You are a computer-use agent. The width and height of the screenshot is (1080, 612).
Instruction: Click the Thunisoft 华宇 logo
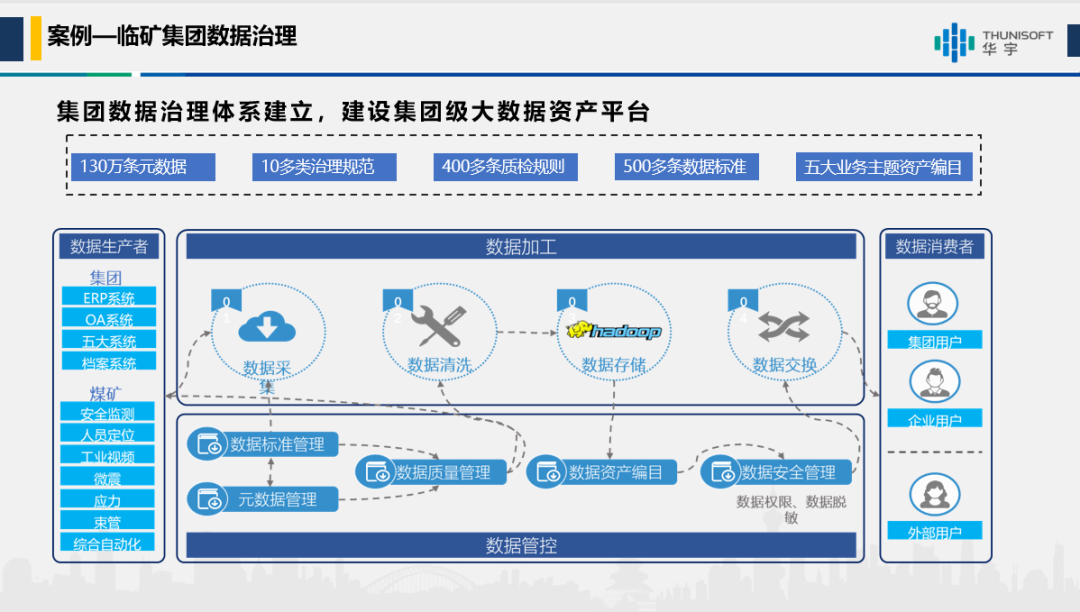(x=993, y=41)
